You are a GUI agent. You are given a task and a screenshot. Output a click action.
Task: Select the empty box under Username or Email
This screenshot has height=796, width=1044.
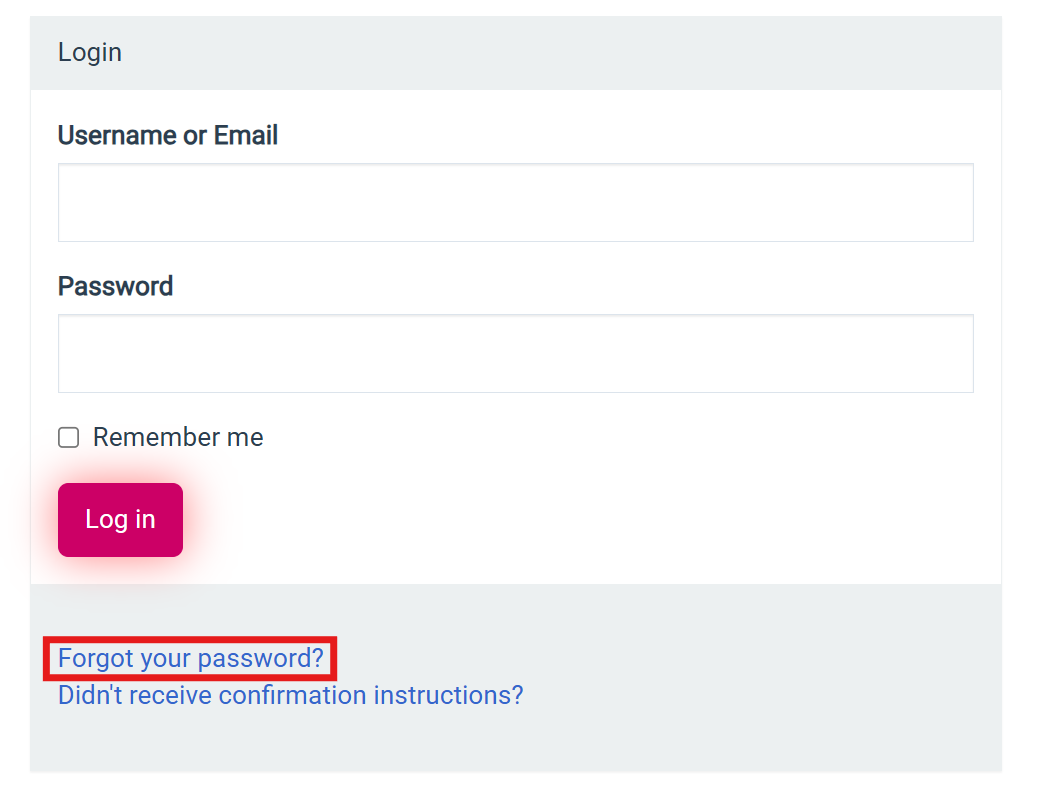(515, 203)
